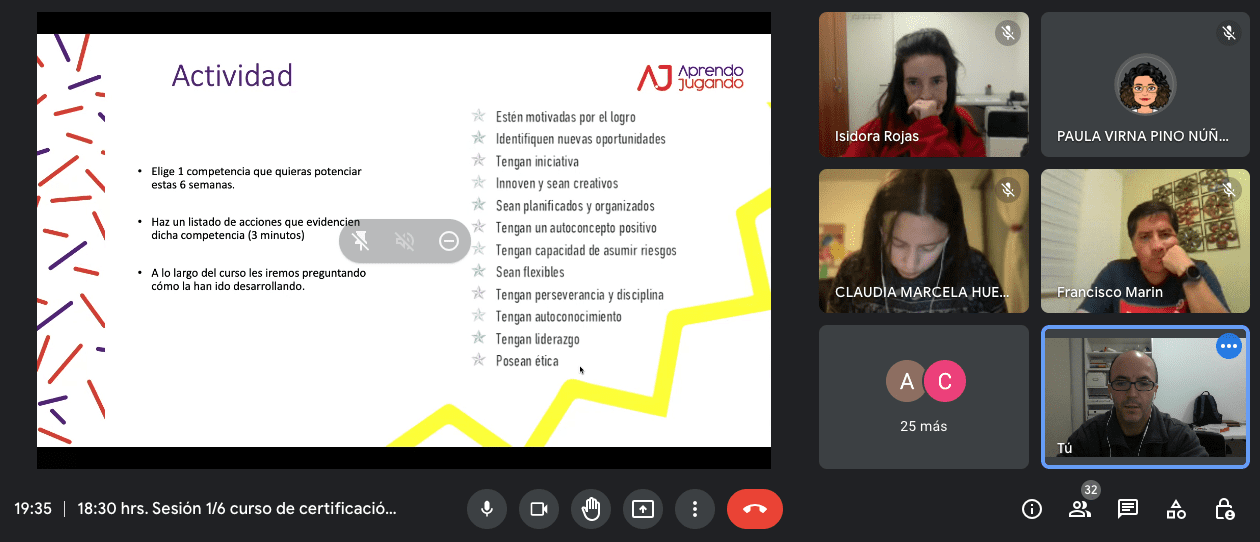Viewport: 1260px width, 542px height.
Task: Turn off your camera
Action: tap(539, 509)
